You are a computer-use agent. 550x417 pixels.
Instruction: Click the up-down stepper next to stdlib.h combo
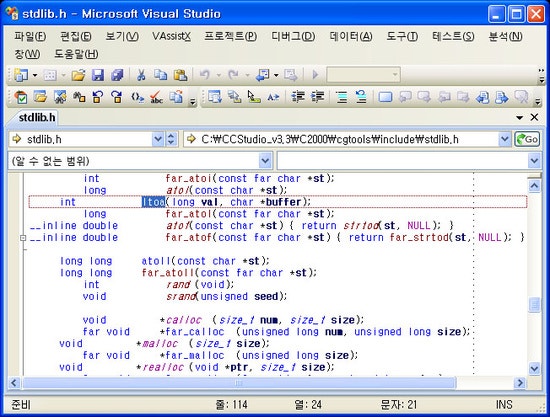(171, 139)
